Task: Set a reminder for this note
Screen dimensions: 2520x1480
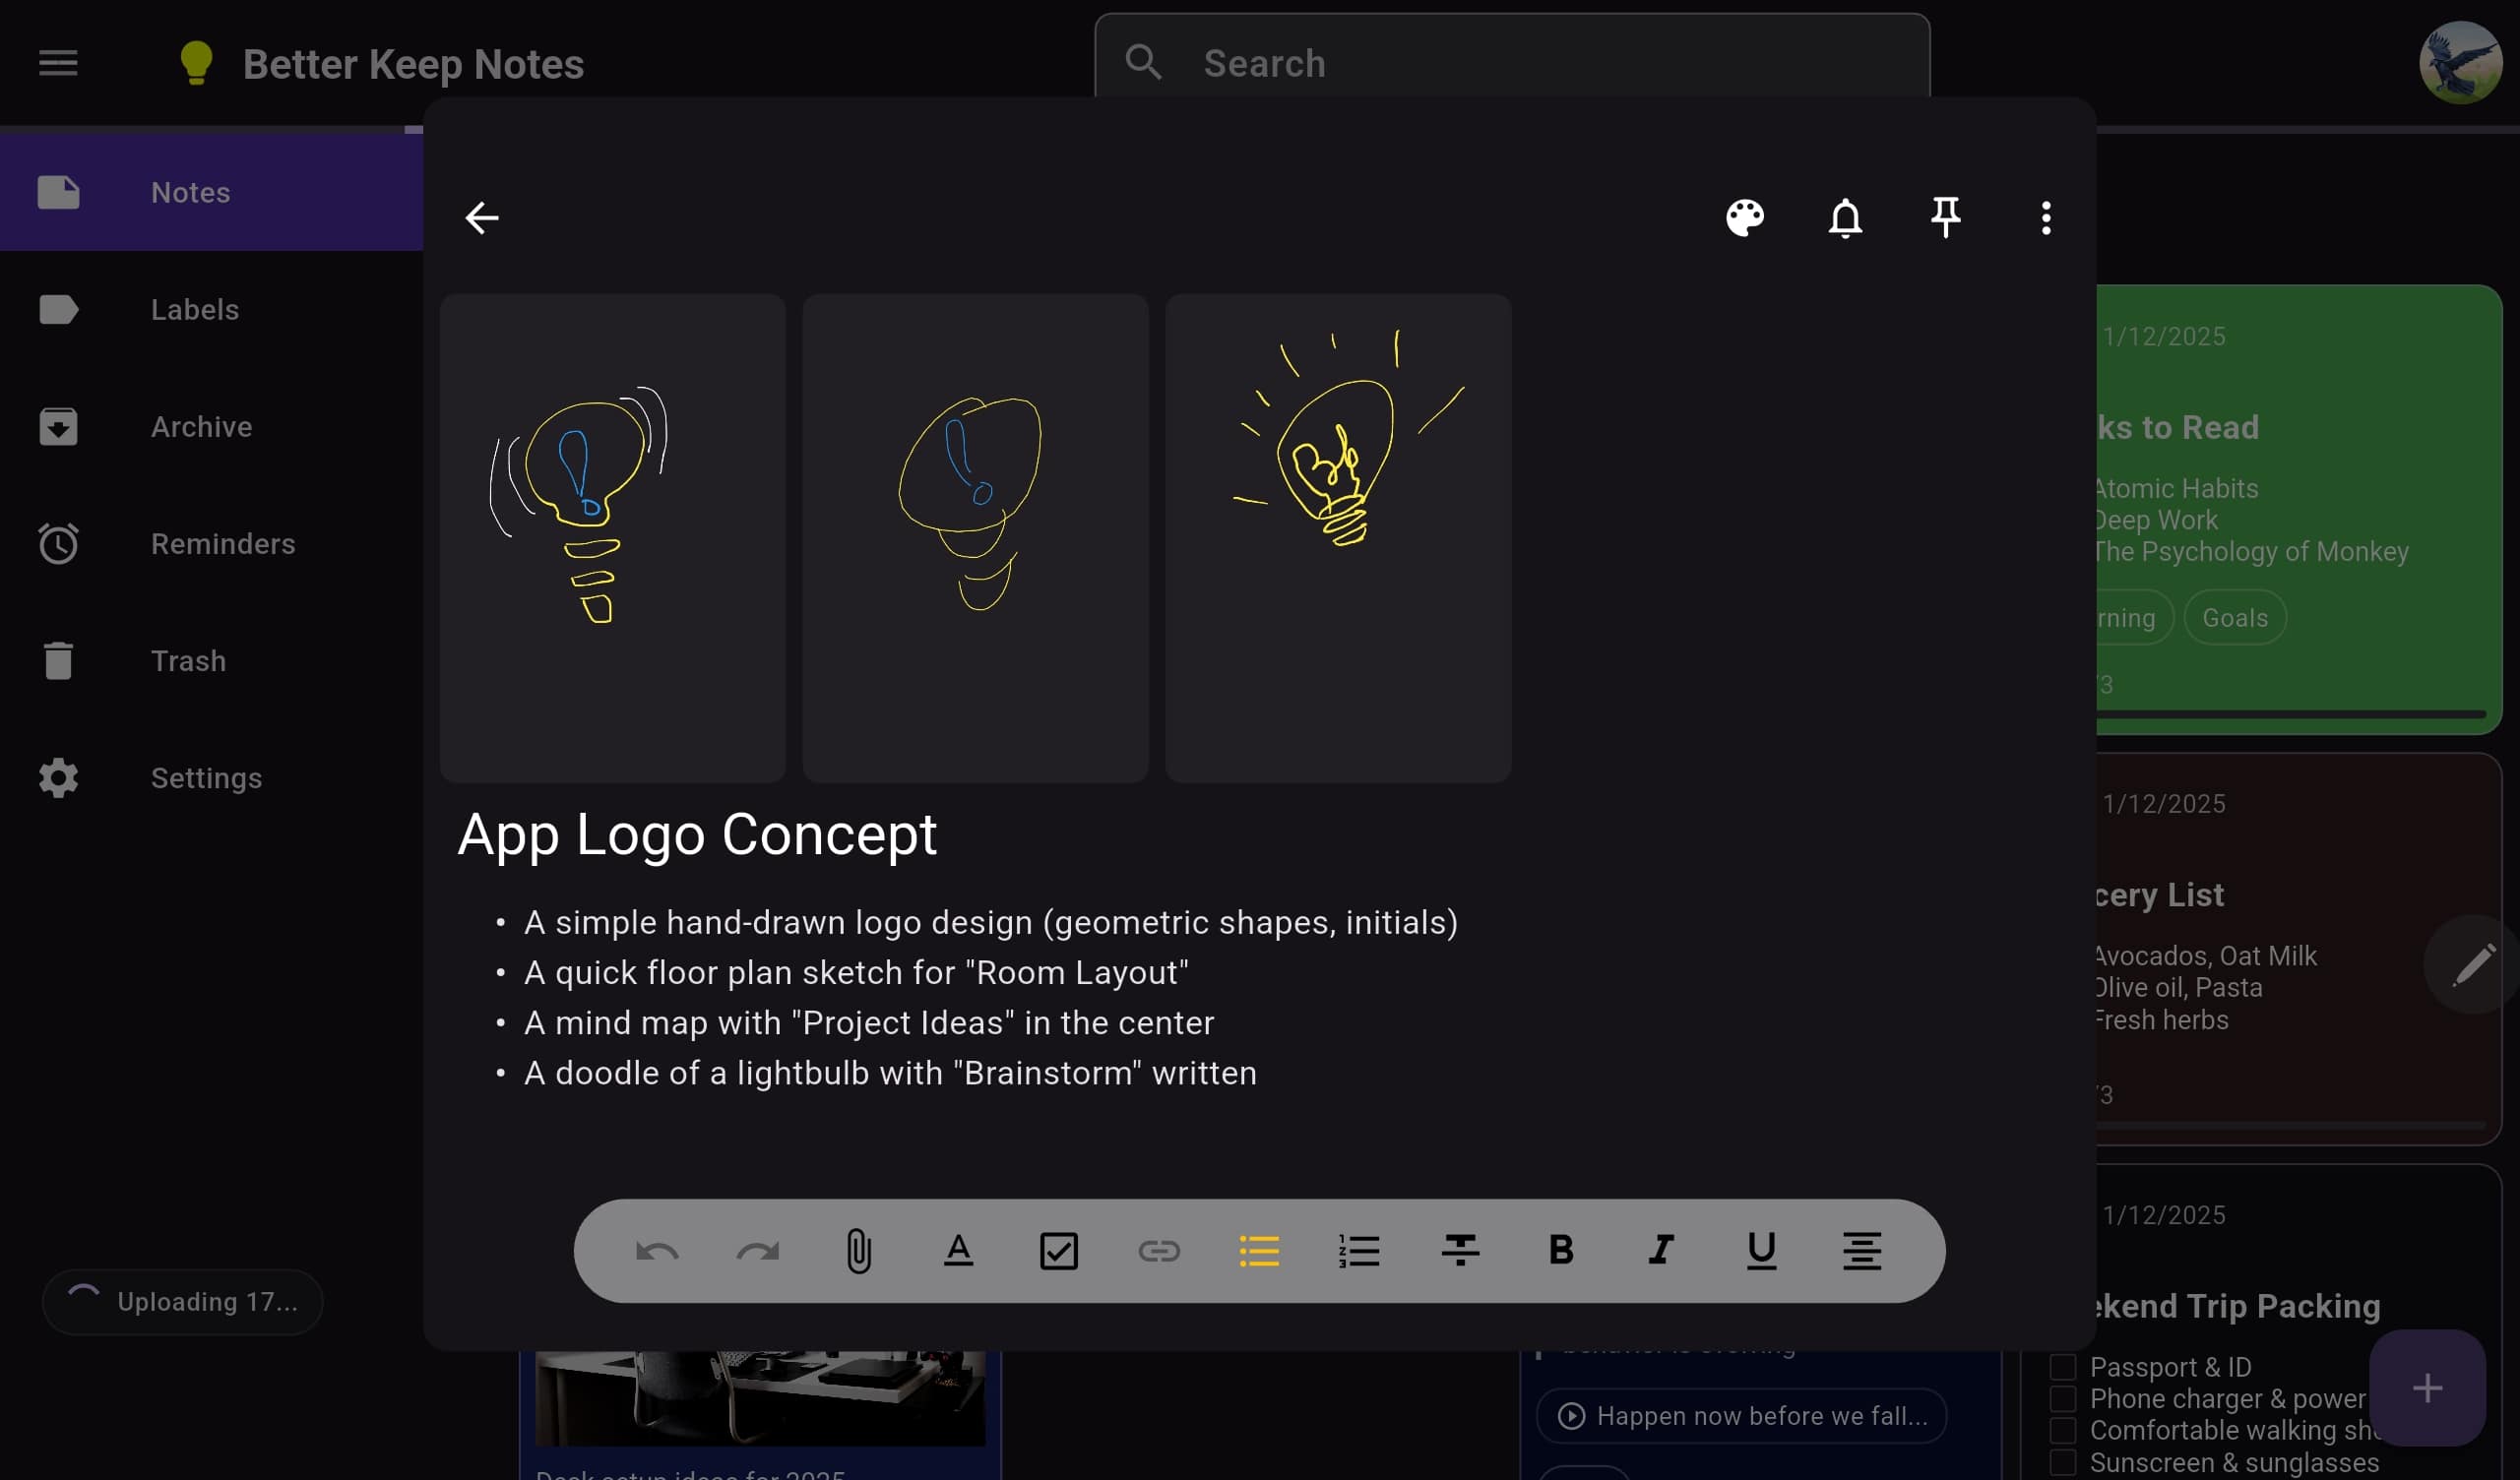Action: click(x=1845, y=217)
